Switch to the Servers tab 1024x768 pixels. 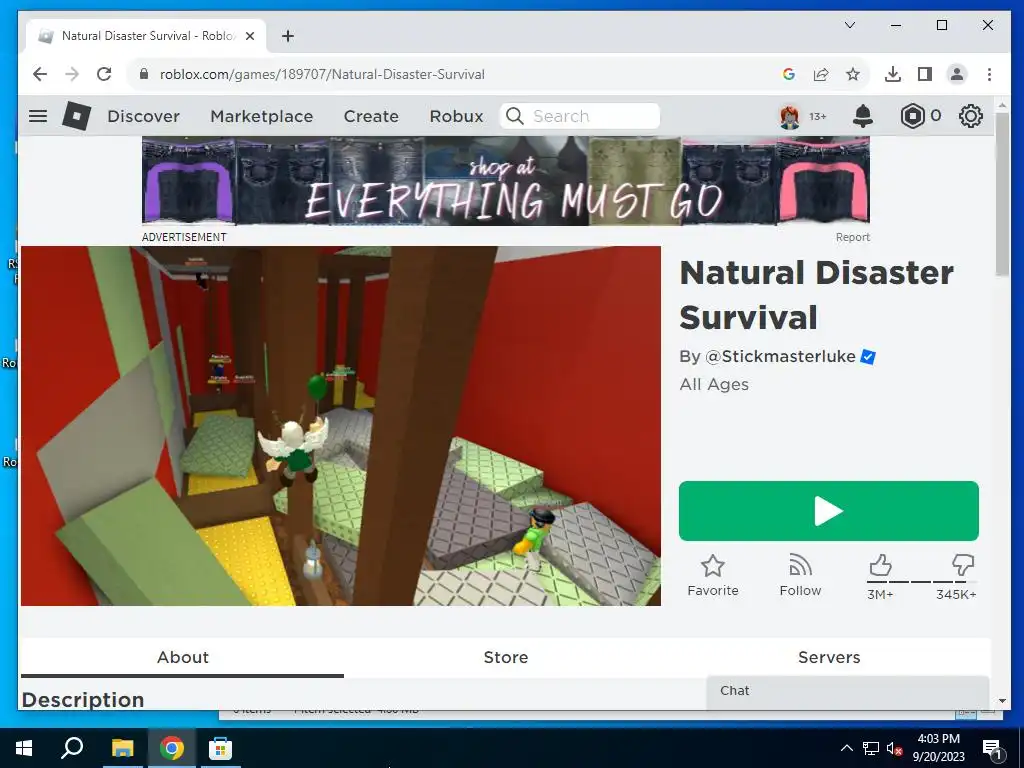tap(829, 658)
